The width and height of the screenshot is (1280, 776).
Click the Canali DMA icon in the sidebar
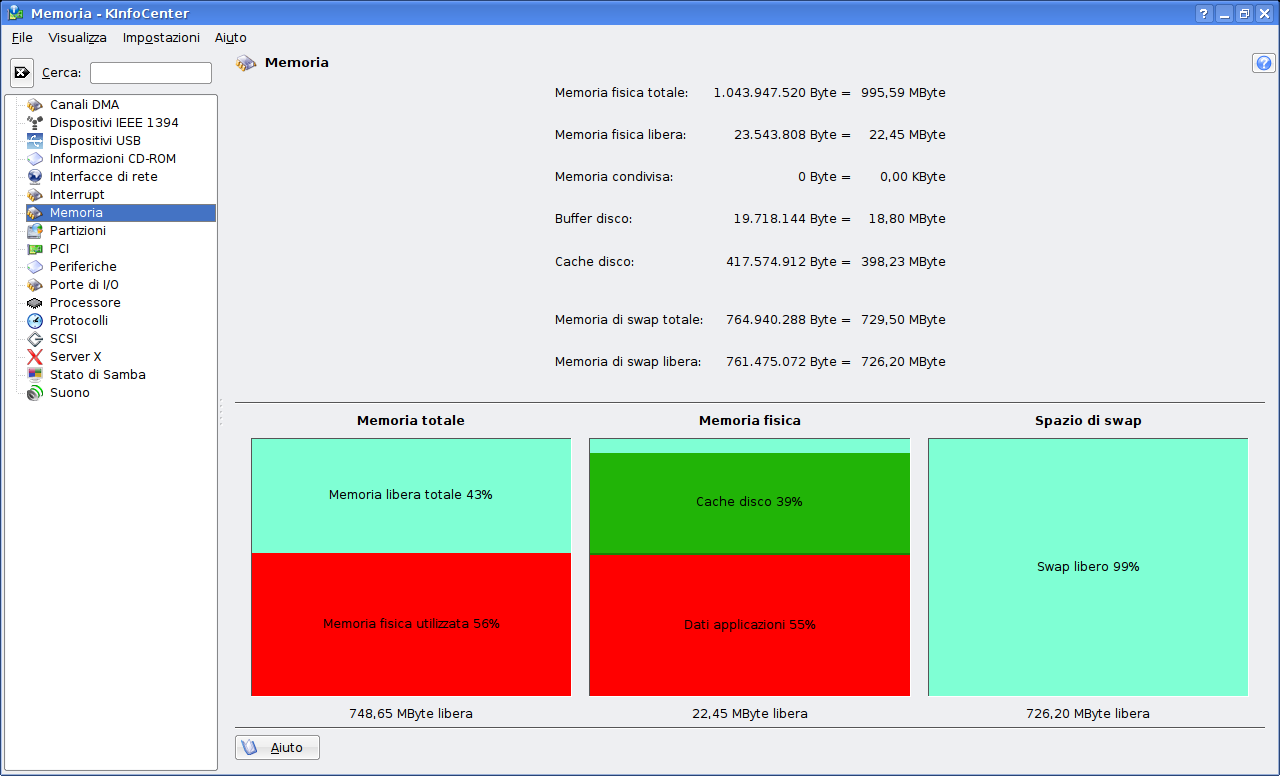click(x=35, y=105)
